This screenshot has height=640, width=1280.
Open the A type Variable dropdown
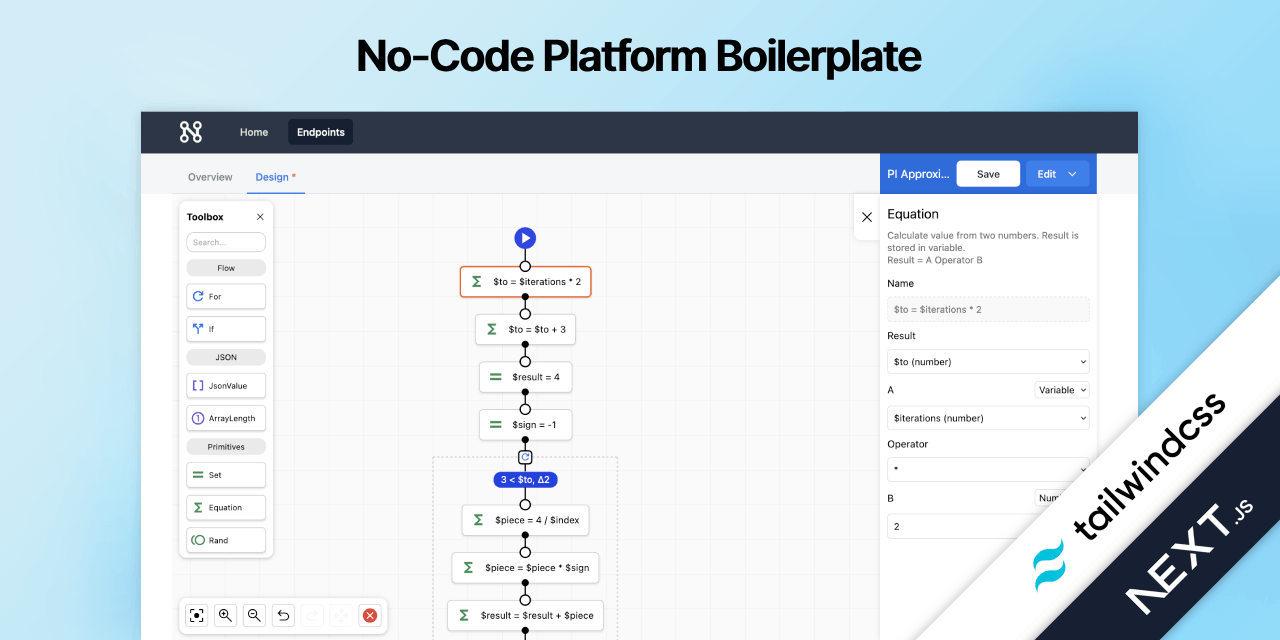pyautogui.click(x=1062, y=390)
